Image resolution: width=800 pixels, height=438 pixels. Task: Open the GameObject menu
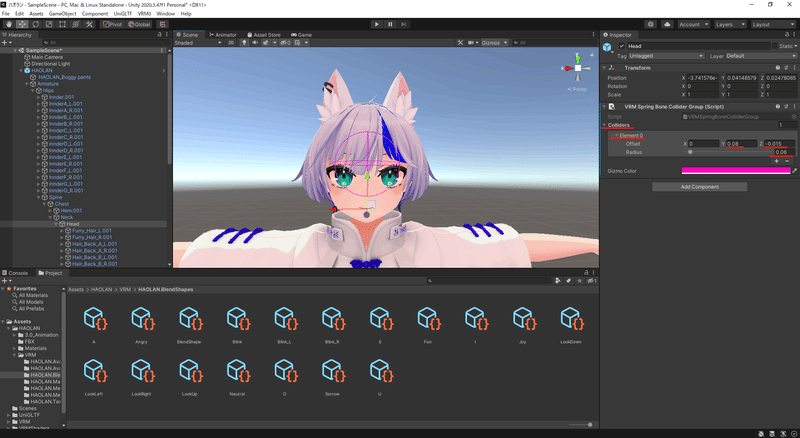pyautogui.click(x=62, y=14)
